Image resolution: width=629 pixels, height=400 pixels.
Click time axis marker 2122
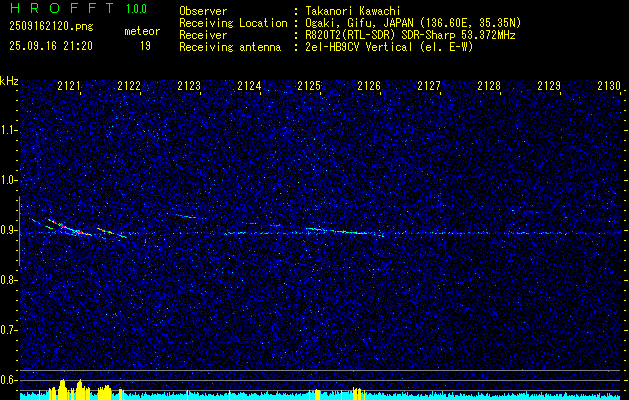tap(129, 86)
